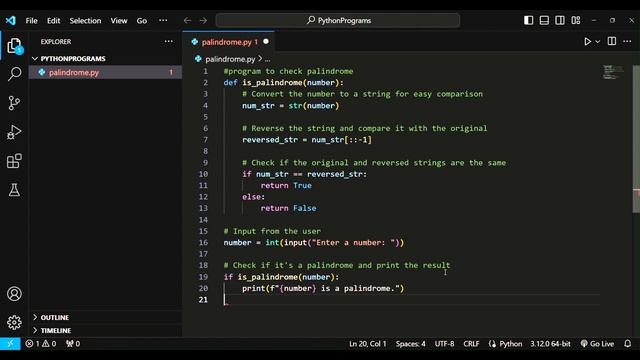640x360 pixels.
Task: Open the Selection menu
Action: (x=85, y=20)
